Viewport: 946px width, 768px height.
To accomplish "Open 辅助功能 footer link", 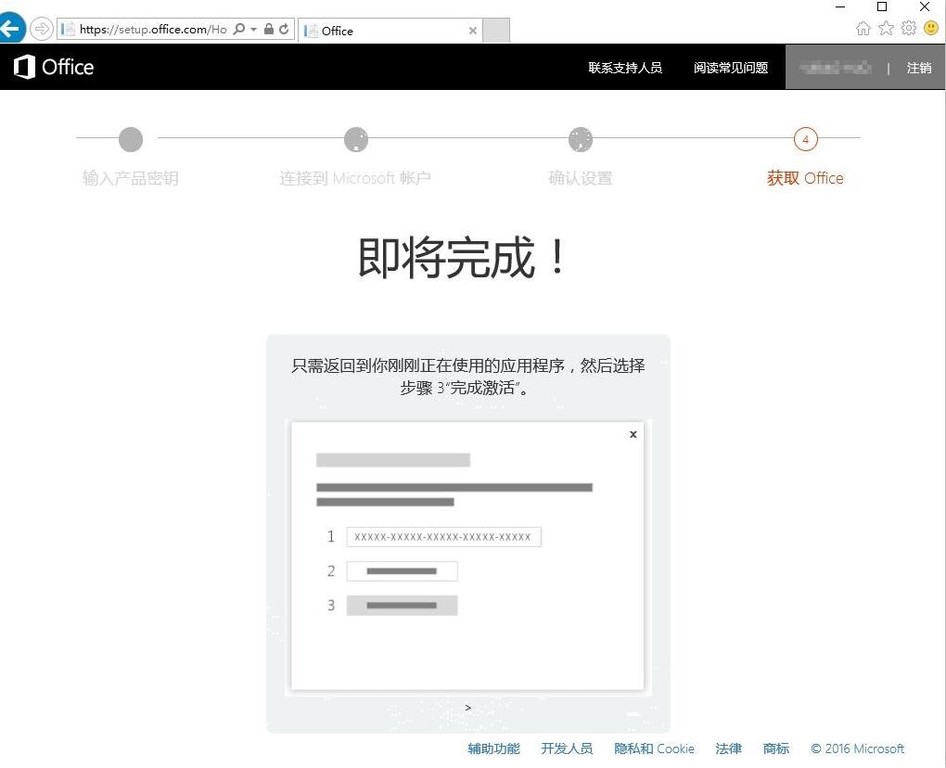I will pos(494,749).
